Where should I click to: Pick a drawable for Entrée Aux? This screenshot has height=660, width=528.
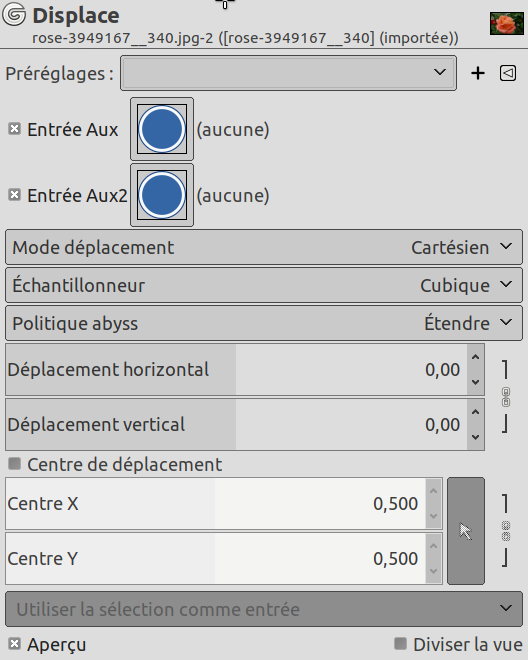pos(162,129)
